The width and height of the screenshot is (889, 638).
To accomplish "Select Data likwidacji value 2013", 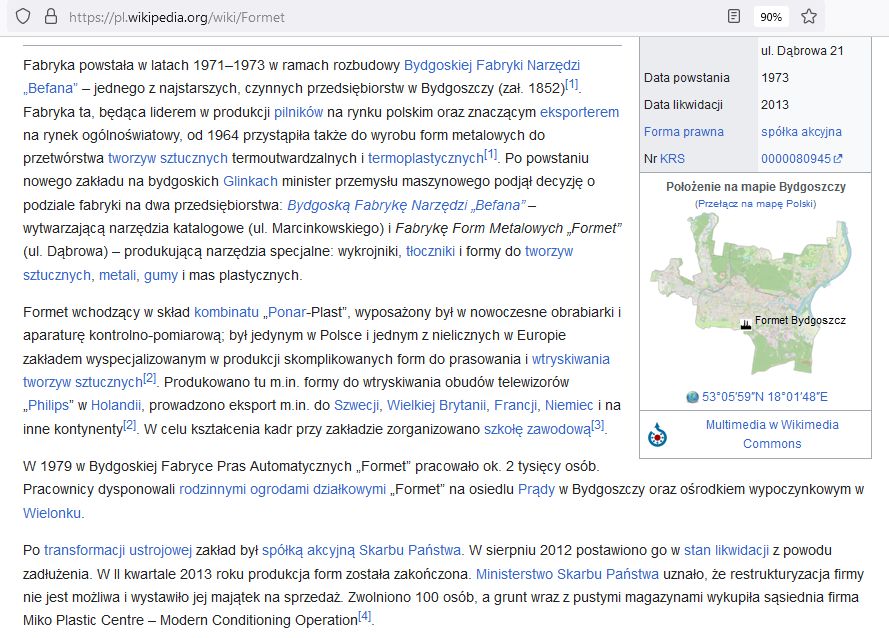I will (774, 105).
